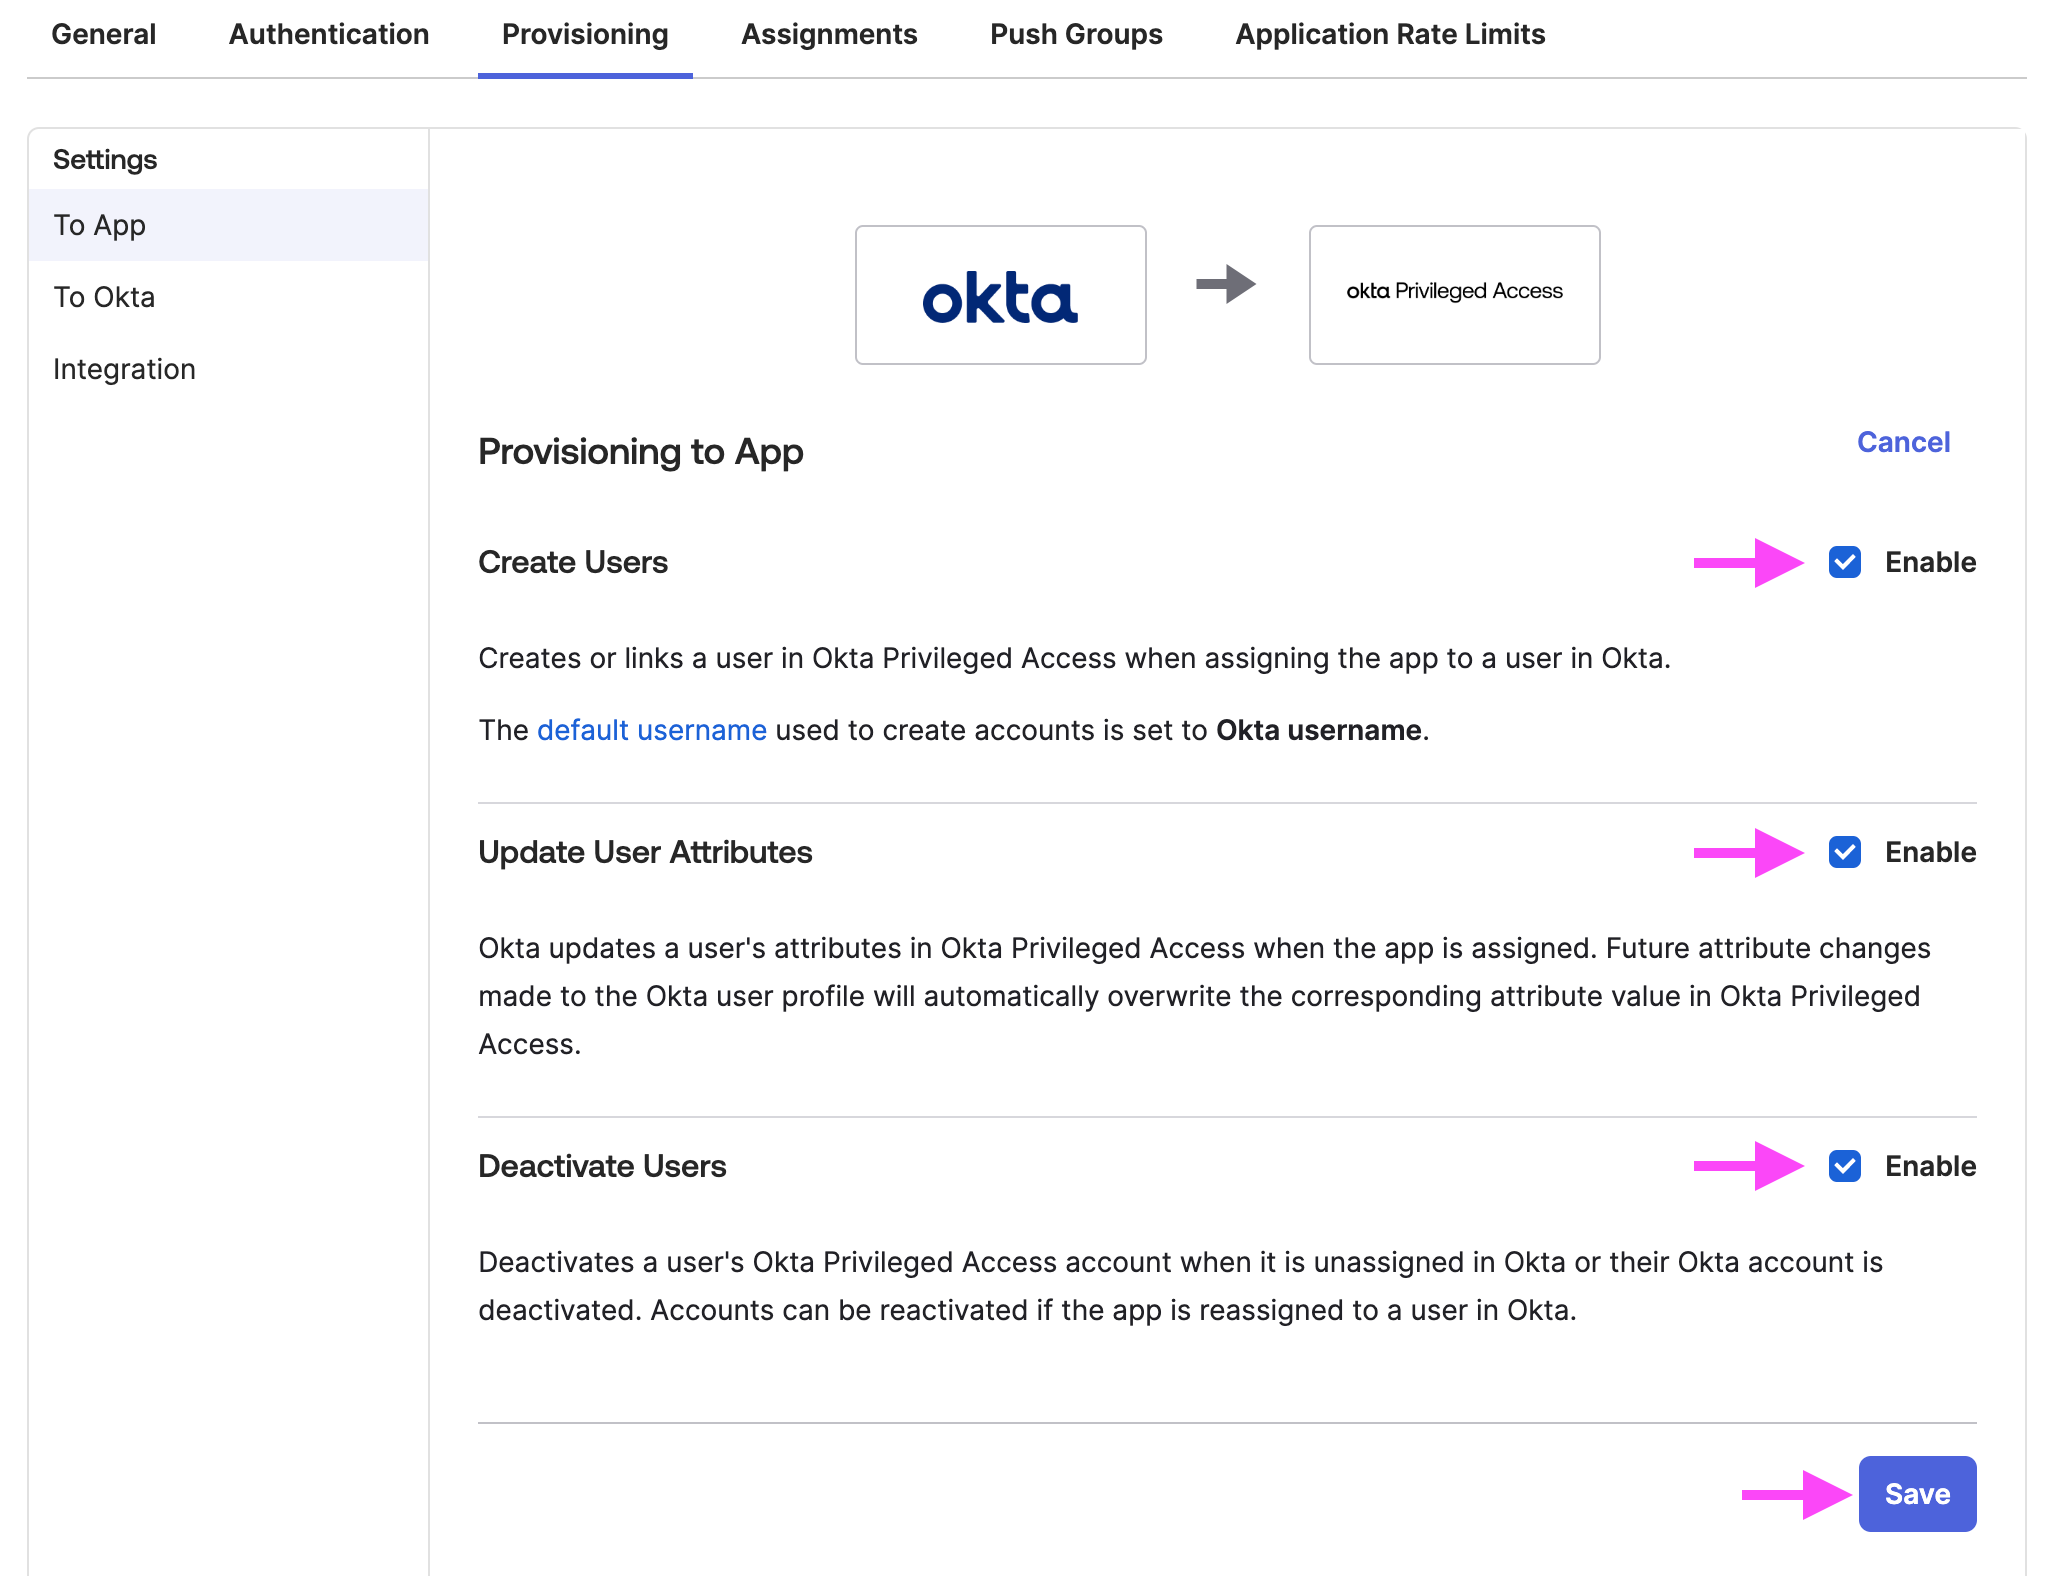
Task: Open the default username link
Action: tap(651, 730)
